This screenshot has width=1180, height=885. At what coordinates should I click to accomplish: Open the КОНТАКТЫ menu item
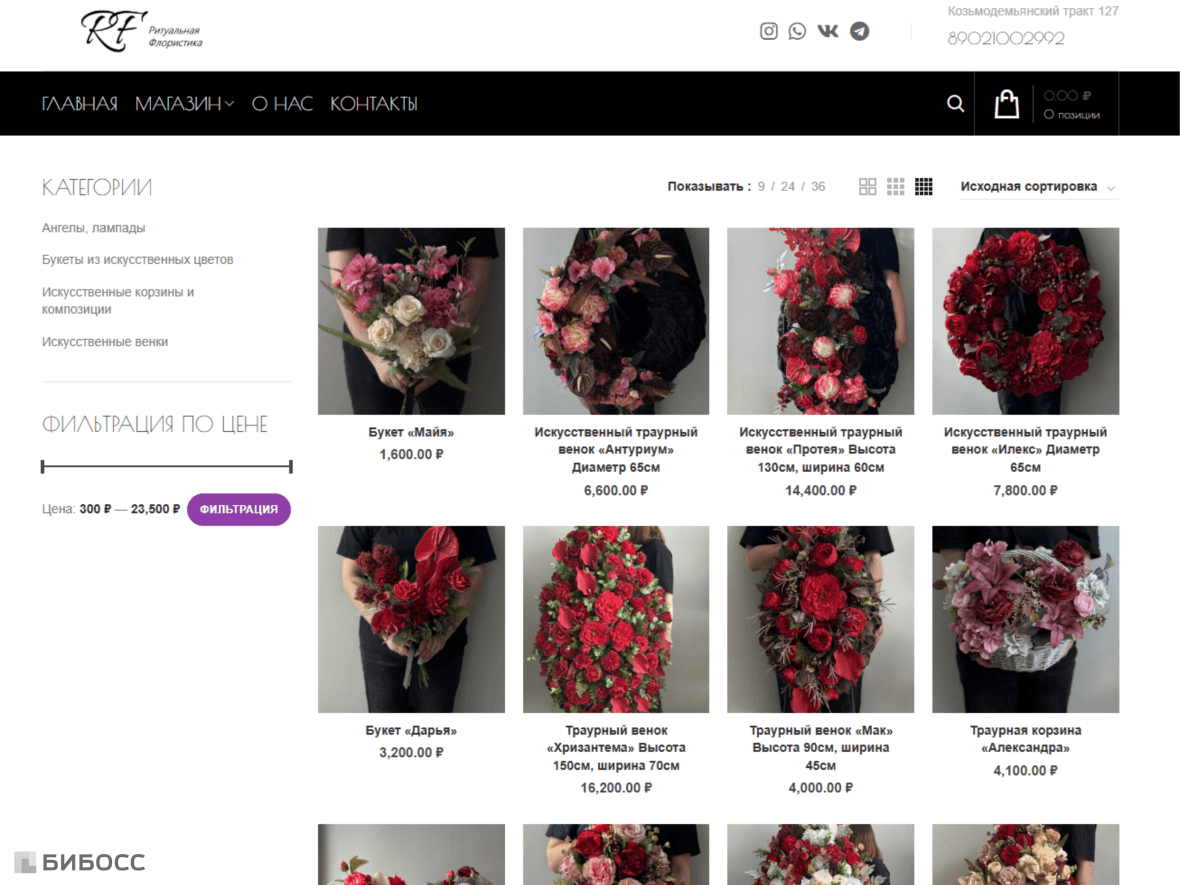tap(374, 104)
